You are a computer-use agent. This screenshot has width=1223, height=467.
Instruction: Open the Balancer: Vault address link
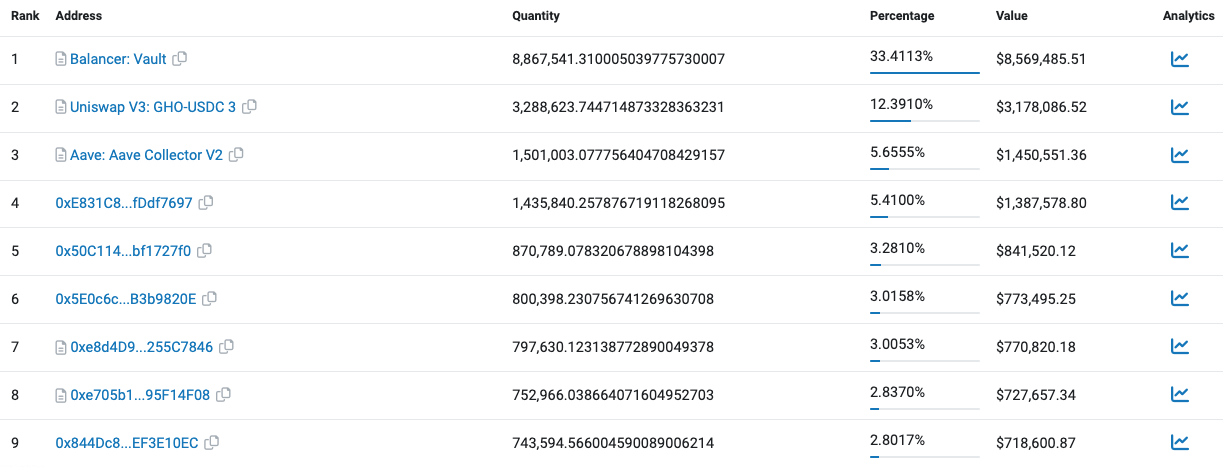point(118,59)
